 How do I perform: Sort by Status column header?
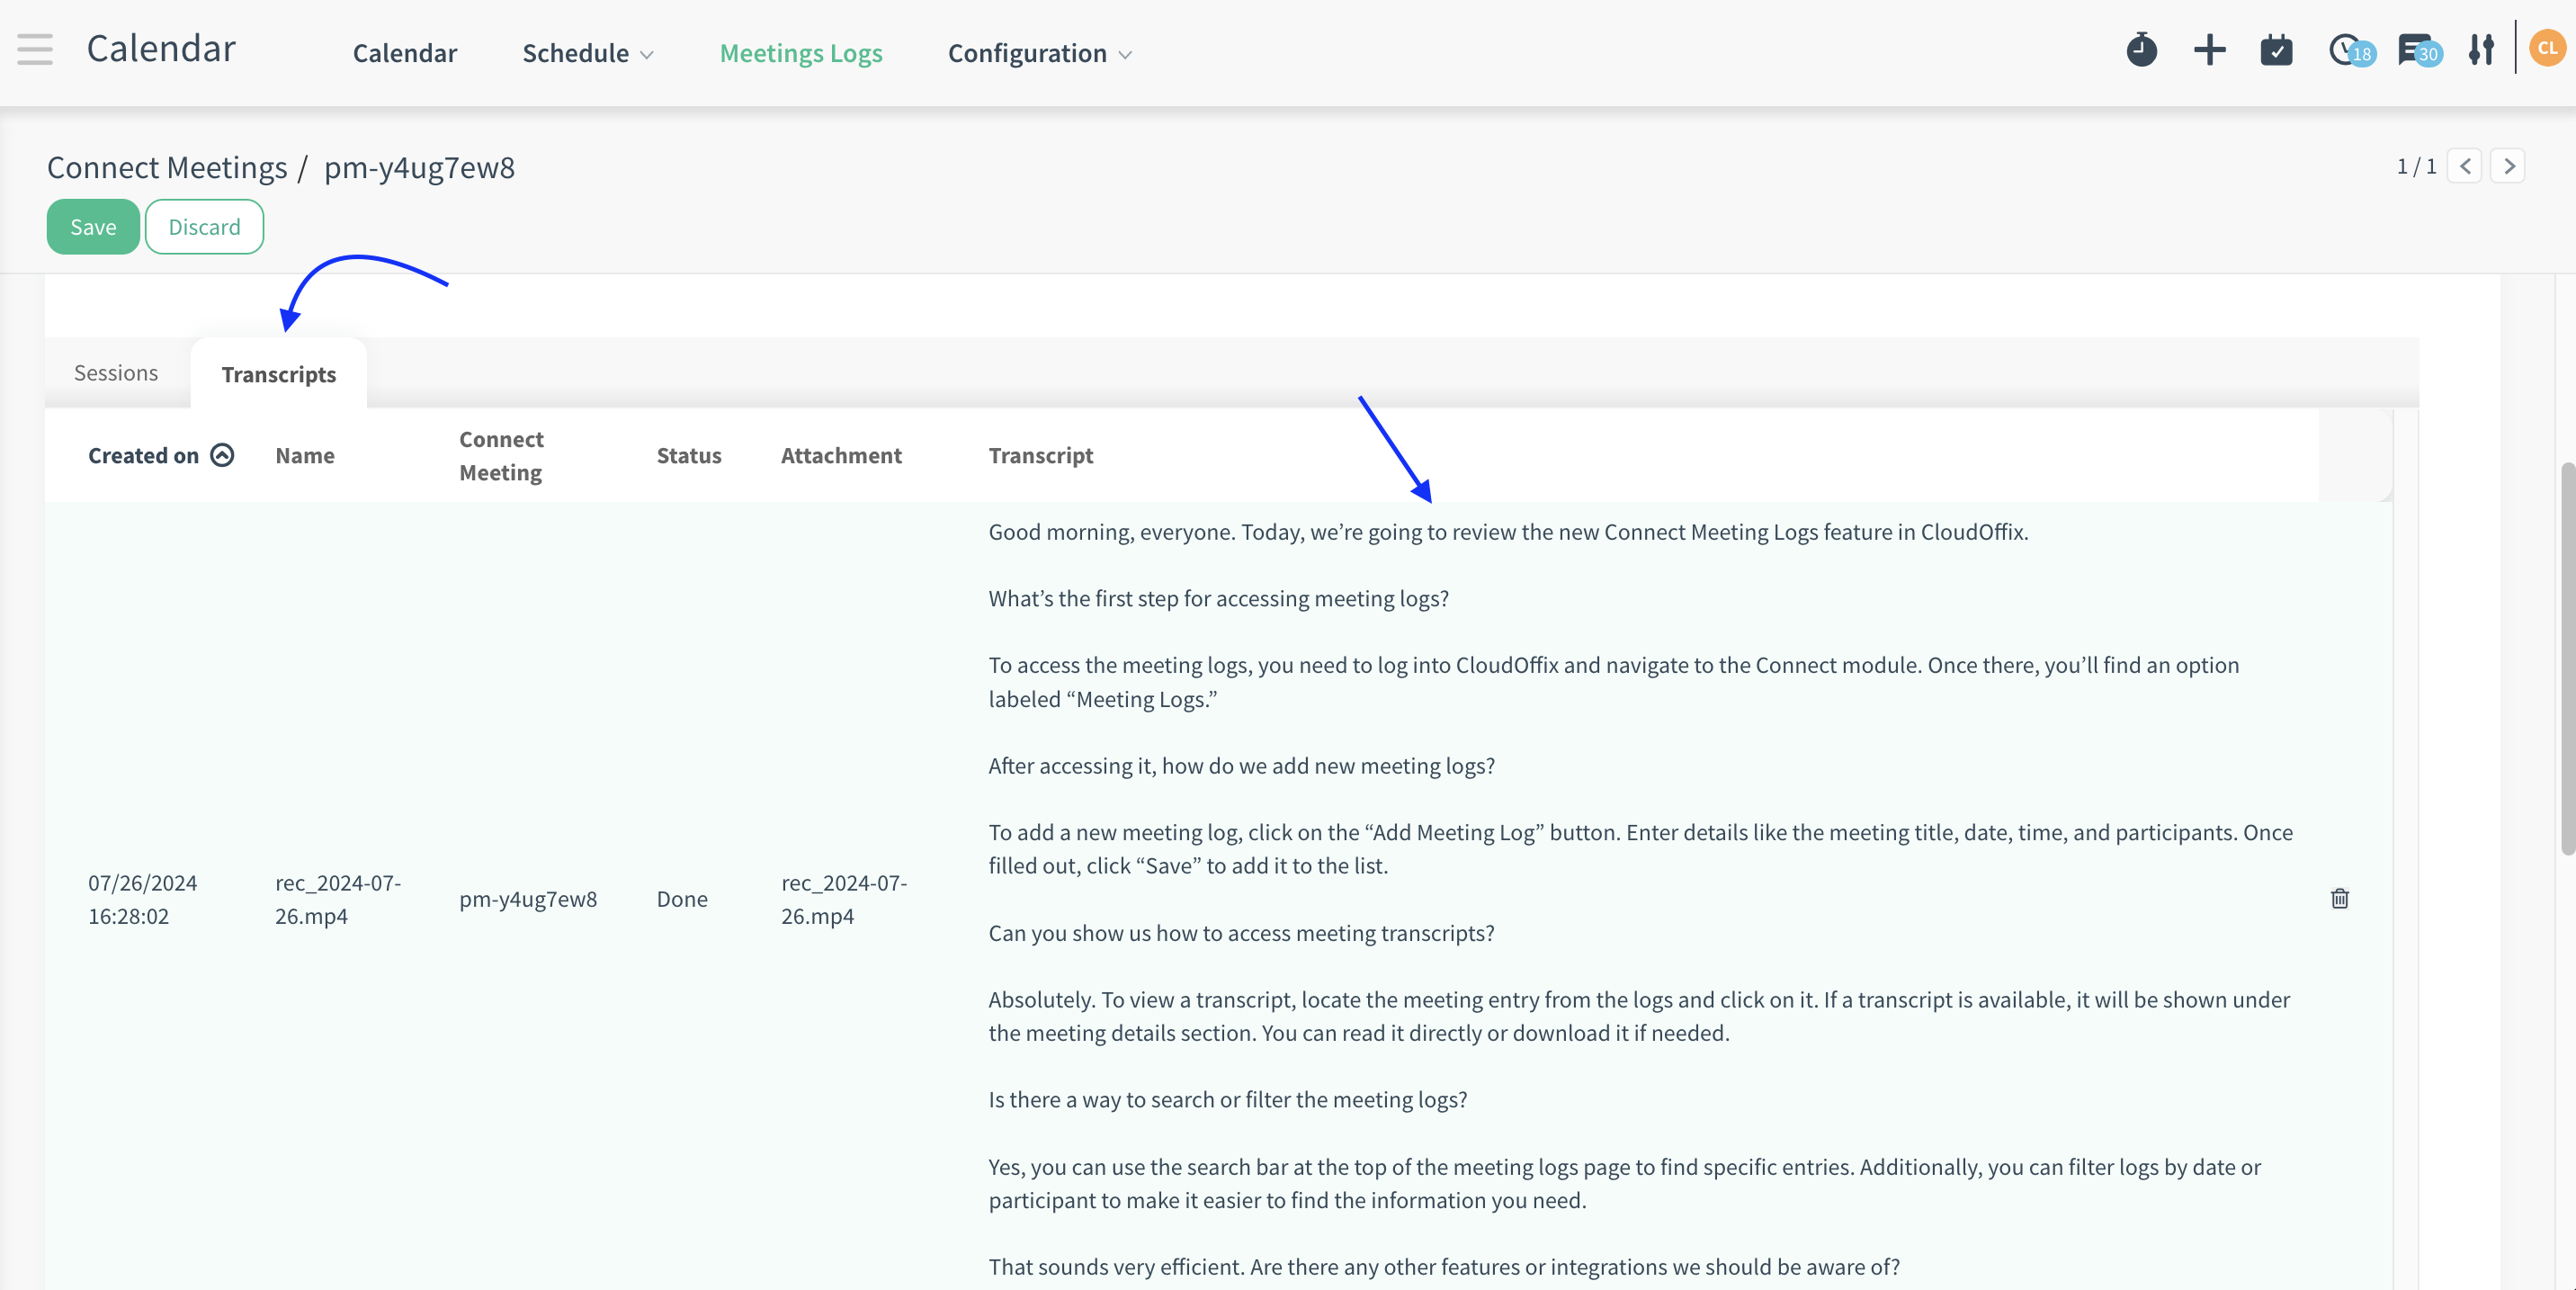pos(688,455)
